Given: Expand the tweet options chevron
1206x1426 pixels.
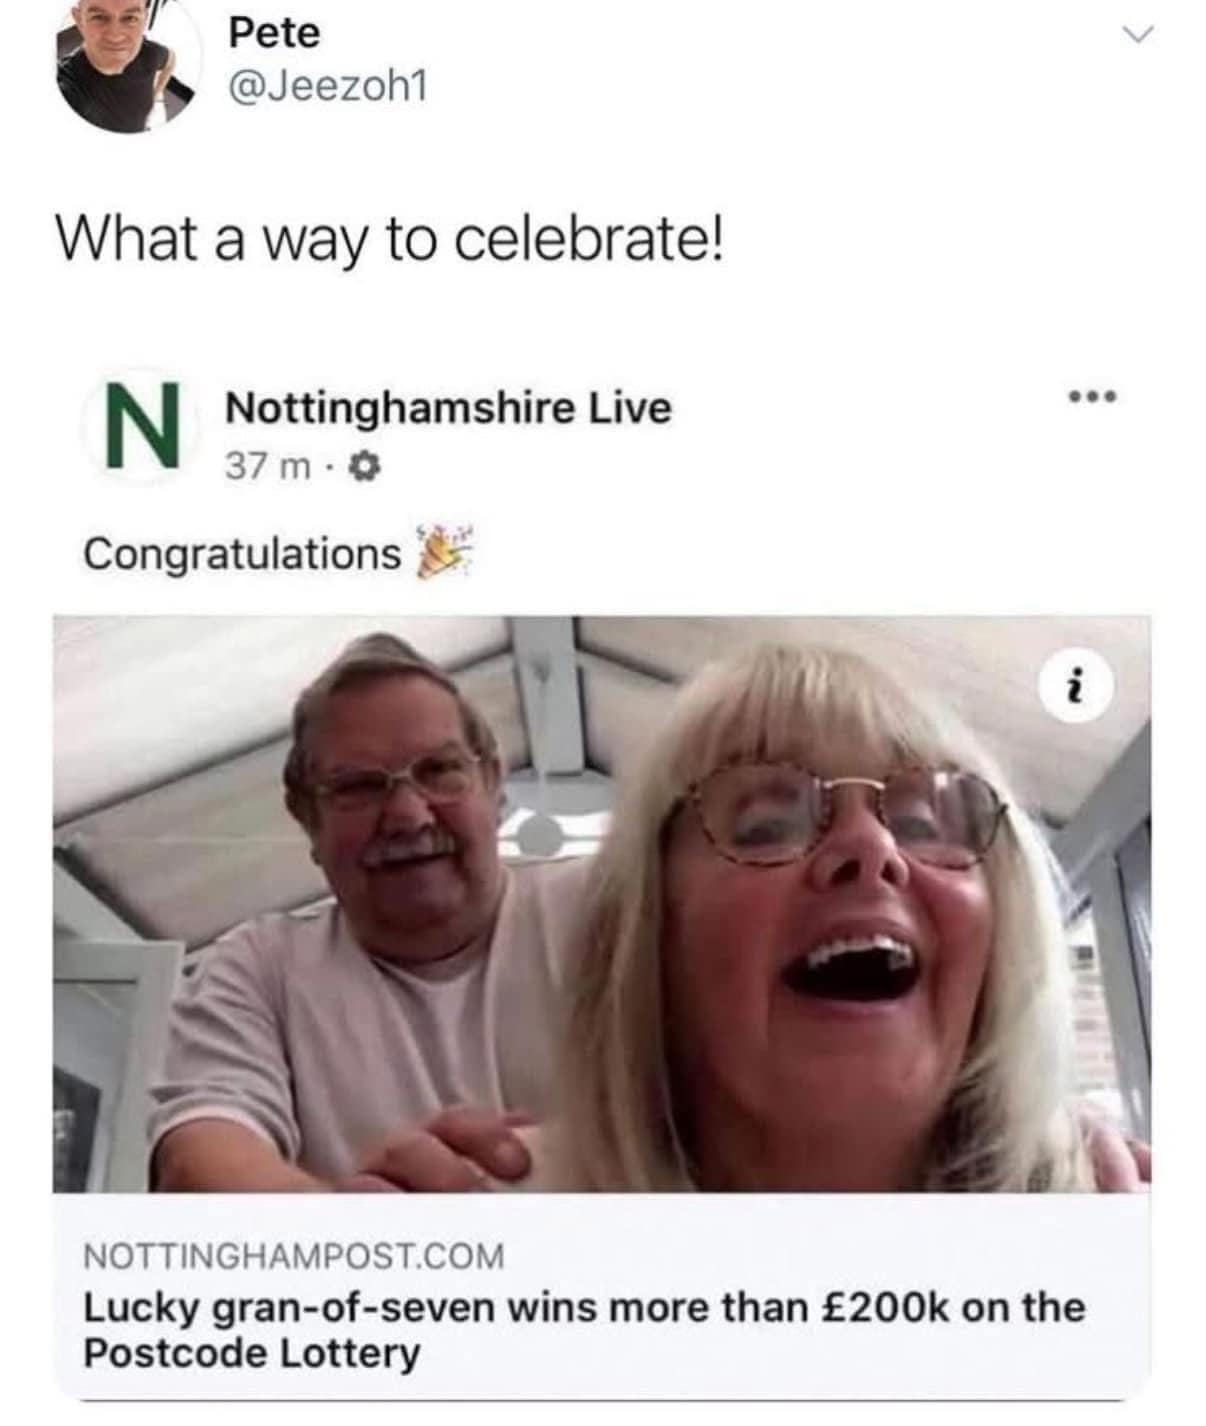Looking at the screenshot, I should (1136, 36).
